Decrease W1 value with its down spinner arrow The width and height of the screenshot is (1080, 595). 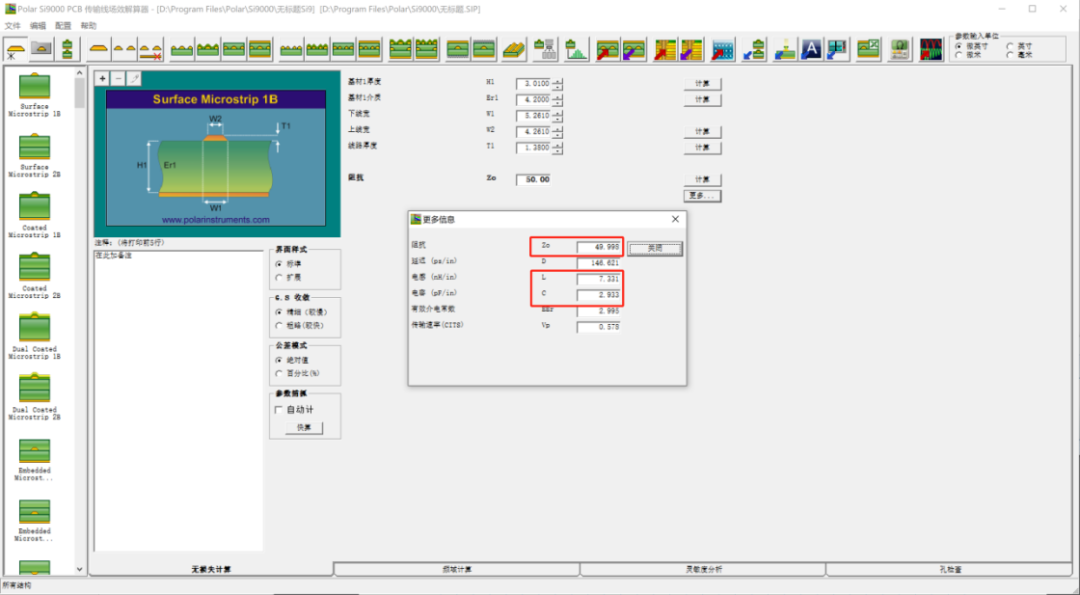tap(557, 118)
